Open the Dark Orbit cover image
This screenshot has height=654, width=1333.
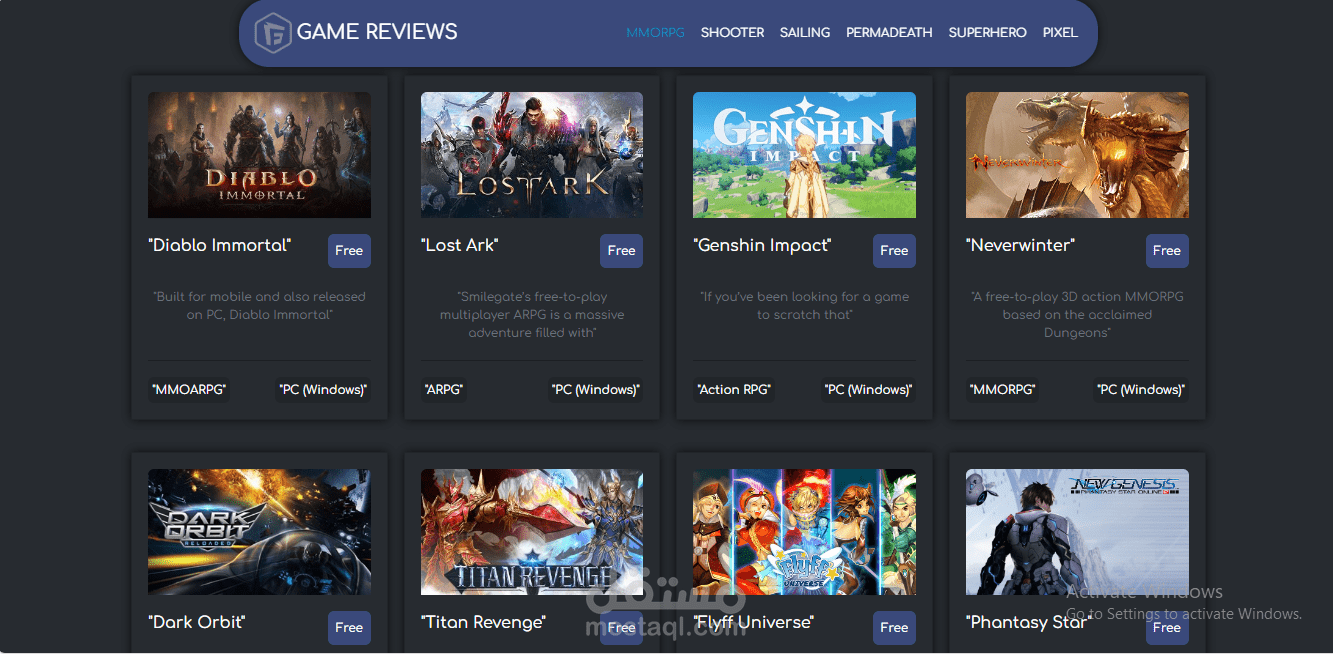click(259, 532)
